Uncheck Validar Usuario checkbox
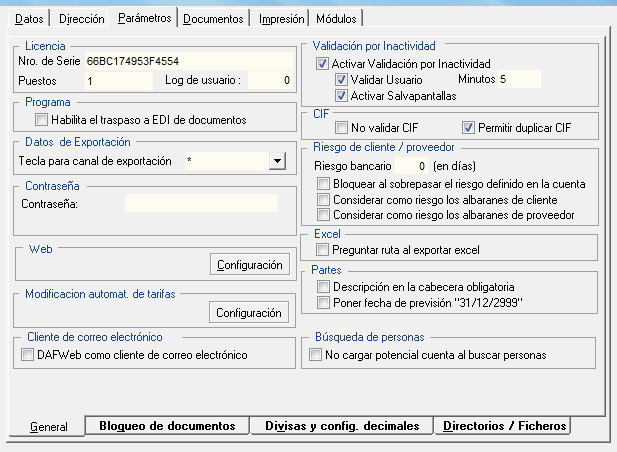Screen dimensions: 617x452 point(341,79)
